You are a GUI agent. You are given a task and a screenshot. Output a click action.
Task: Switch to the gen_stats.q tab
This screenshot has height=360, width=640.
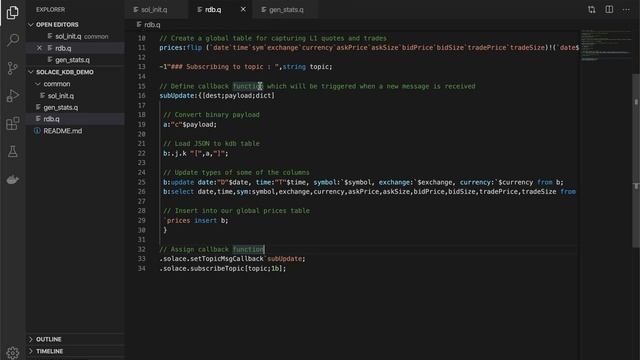[286, 9]
